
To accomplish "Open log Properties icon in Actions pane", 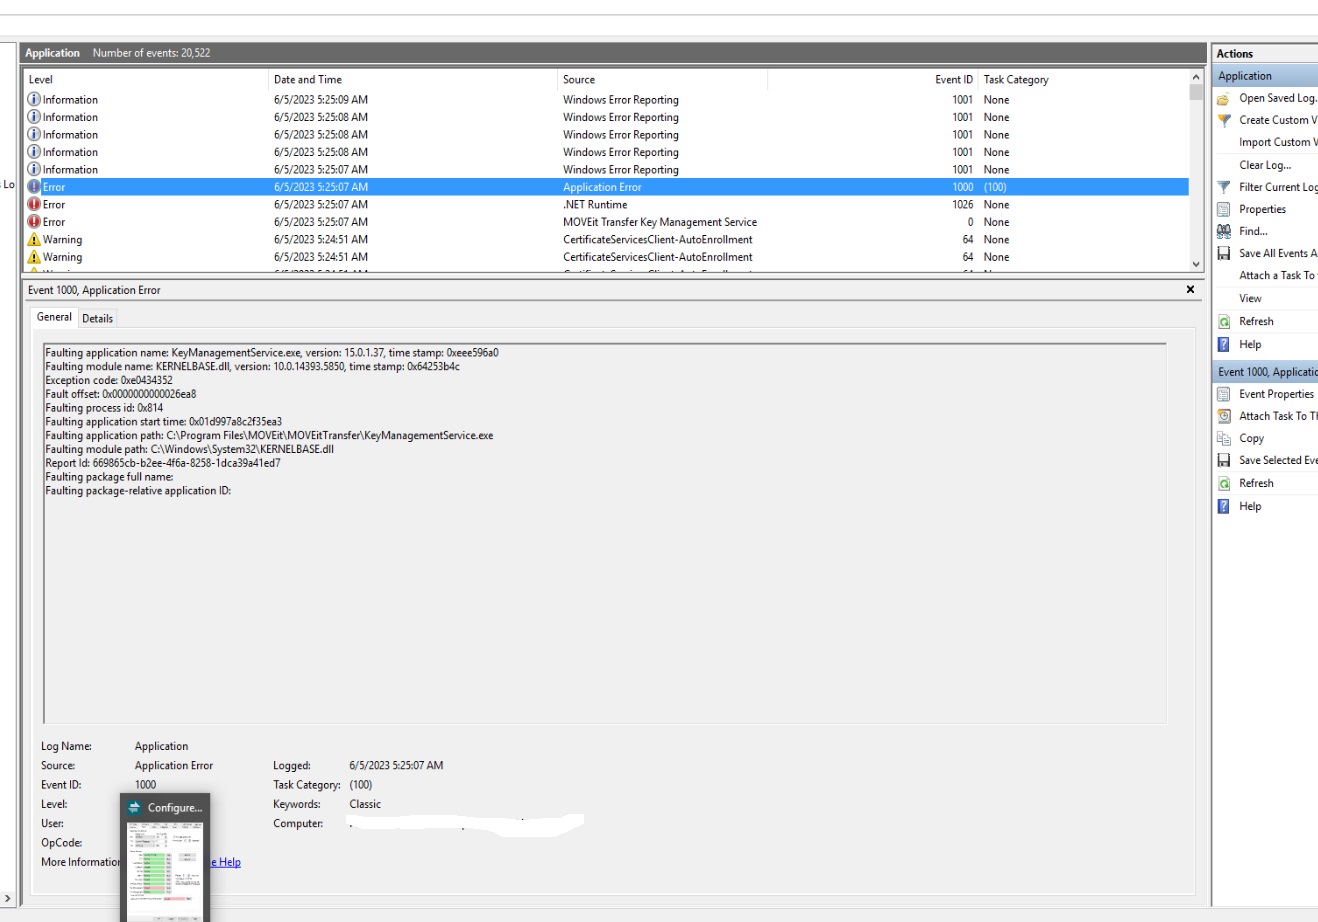I will 1223,209.
